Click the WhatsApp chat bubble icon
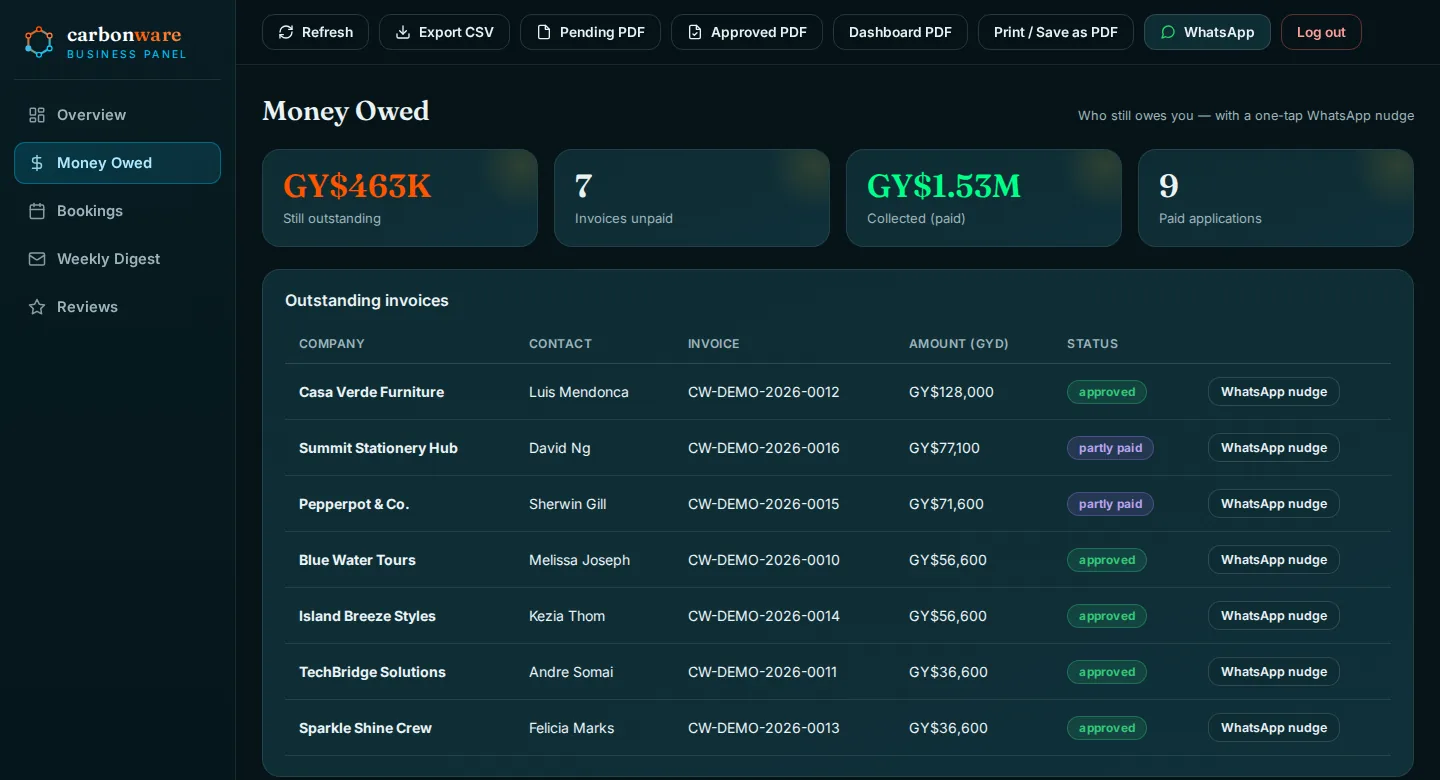Image resolution: width=1440 pixels, height=780 pixels. tap(1168, 32)
